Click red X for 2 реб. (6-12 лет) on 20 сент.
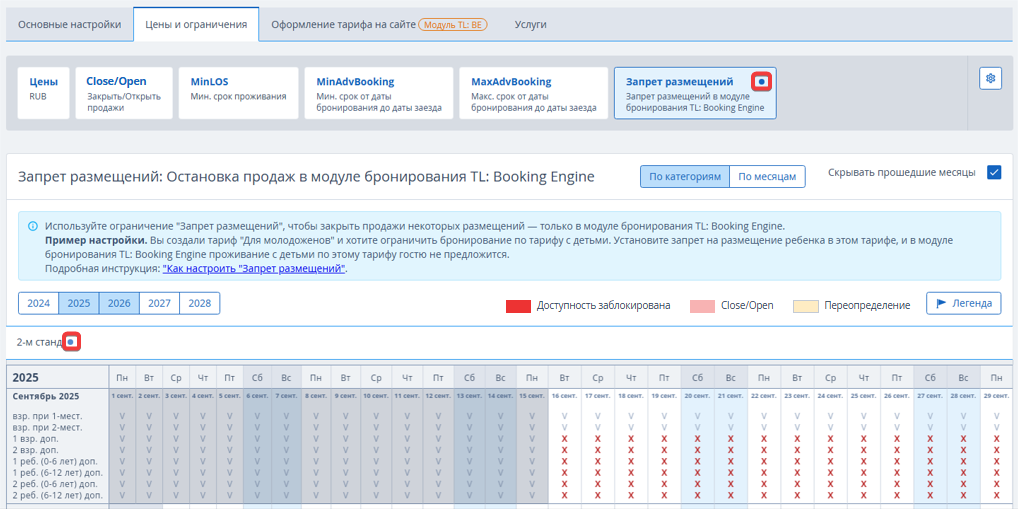 [698, 495]
